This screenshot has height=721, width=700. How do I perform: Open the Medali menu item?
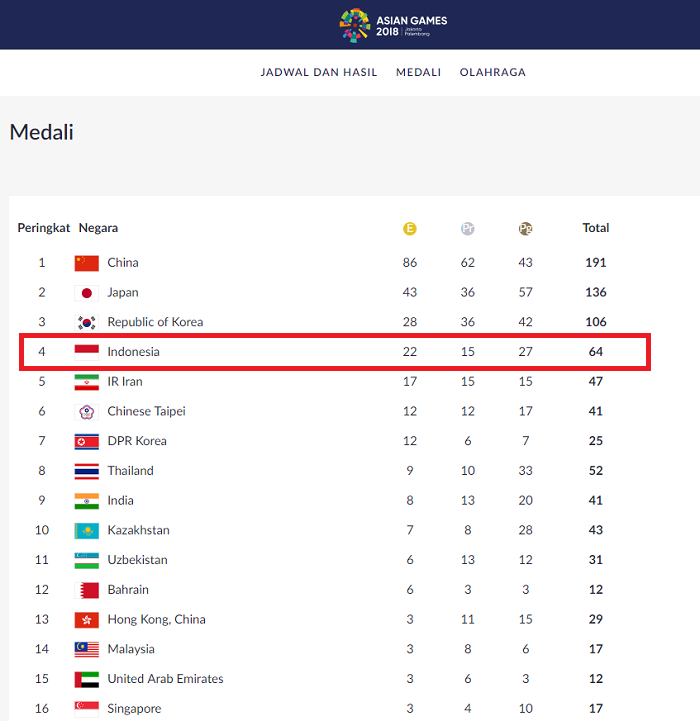tap(419, 72)
